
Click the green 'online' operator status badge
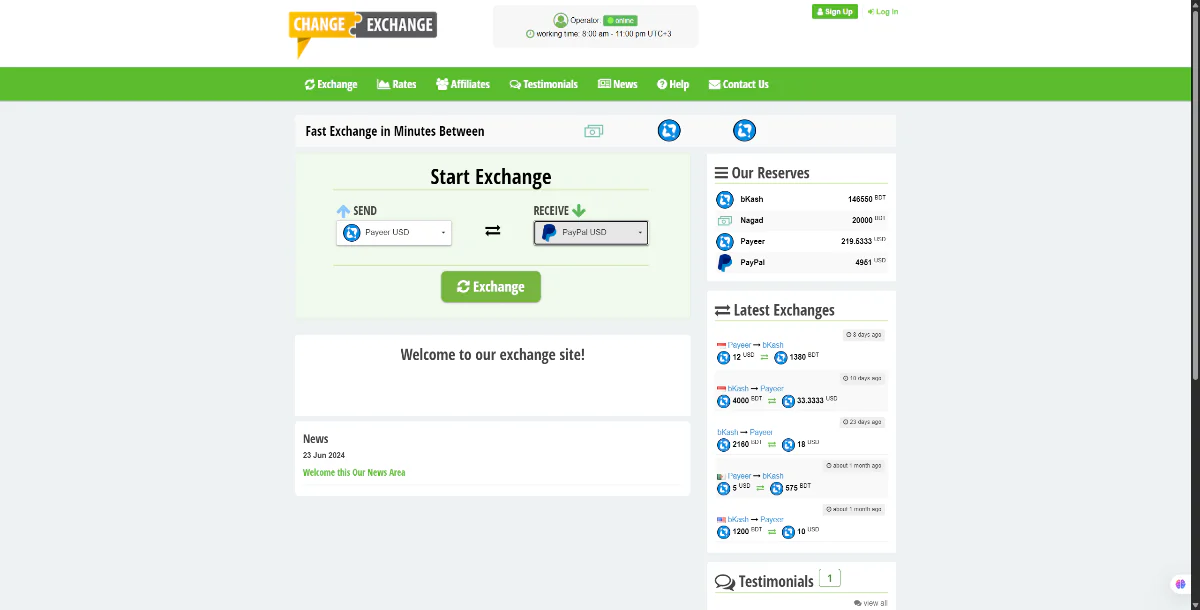[x=620, y=20]
